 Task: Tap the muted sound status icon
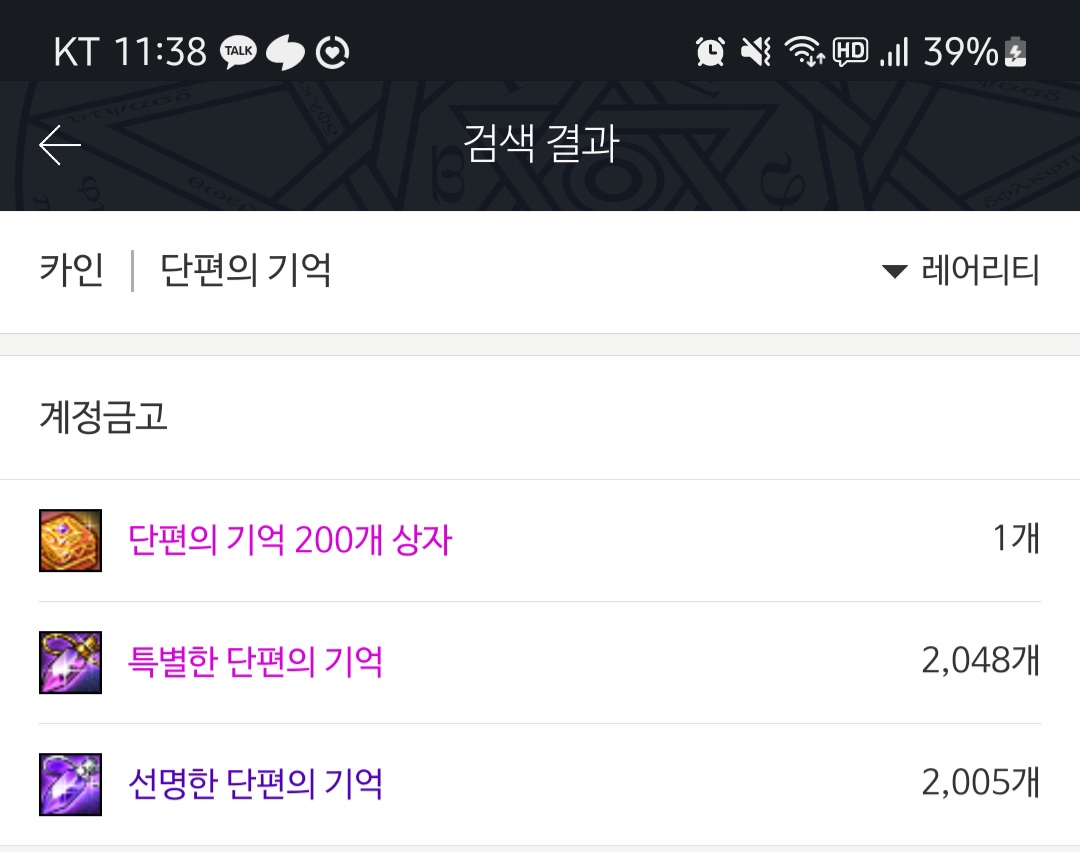click(756, 52)
